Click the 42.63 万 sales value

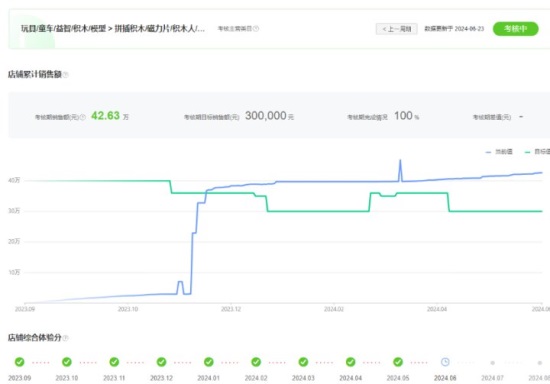pos(110,116)
